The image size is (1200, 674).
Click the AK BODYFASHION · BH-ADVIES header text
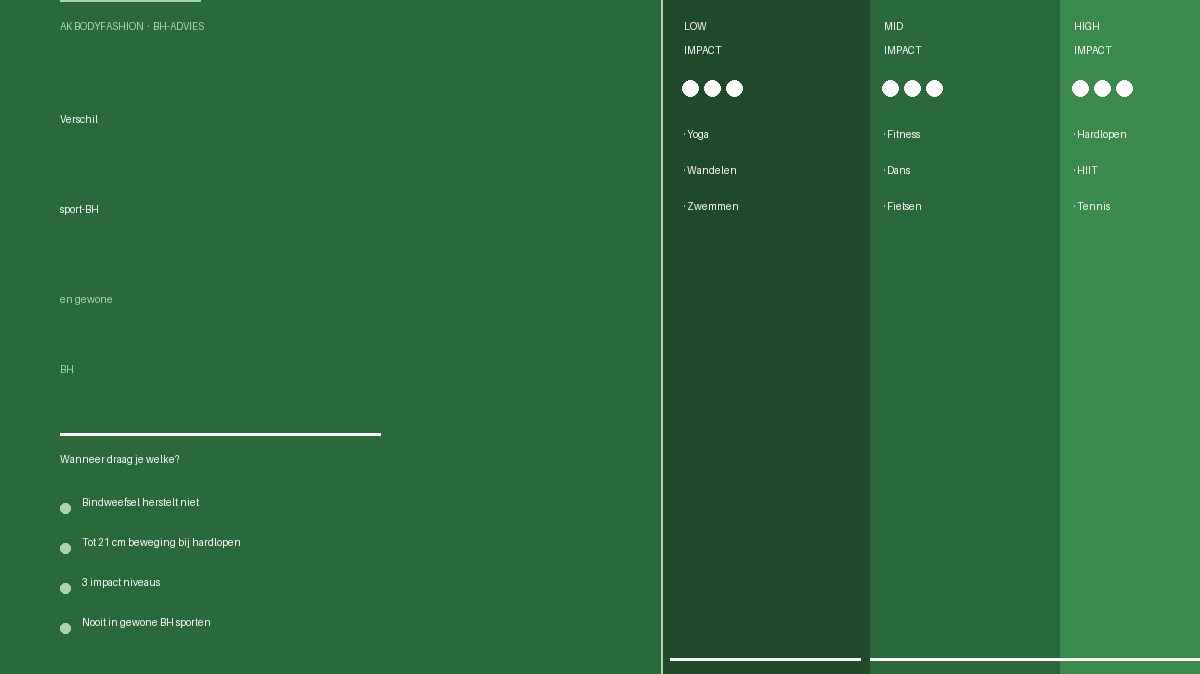pos(132,26)
